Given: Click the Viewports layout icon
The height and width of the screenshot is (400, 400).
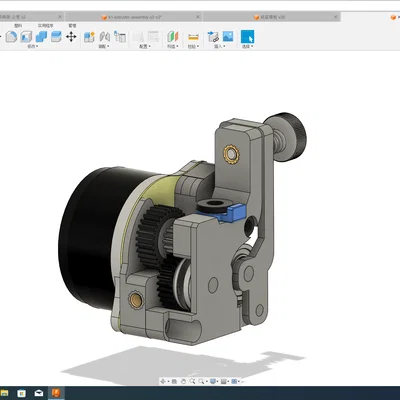Looking at the screenshot, I should point(234,381).
